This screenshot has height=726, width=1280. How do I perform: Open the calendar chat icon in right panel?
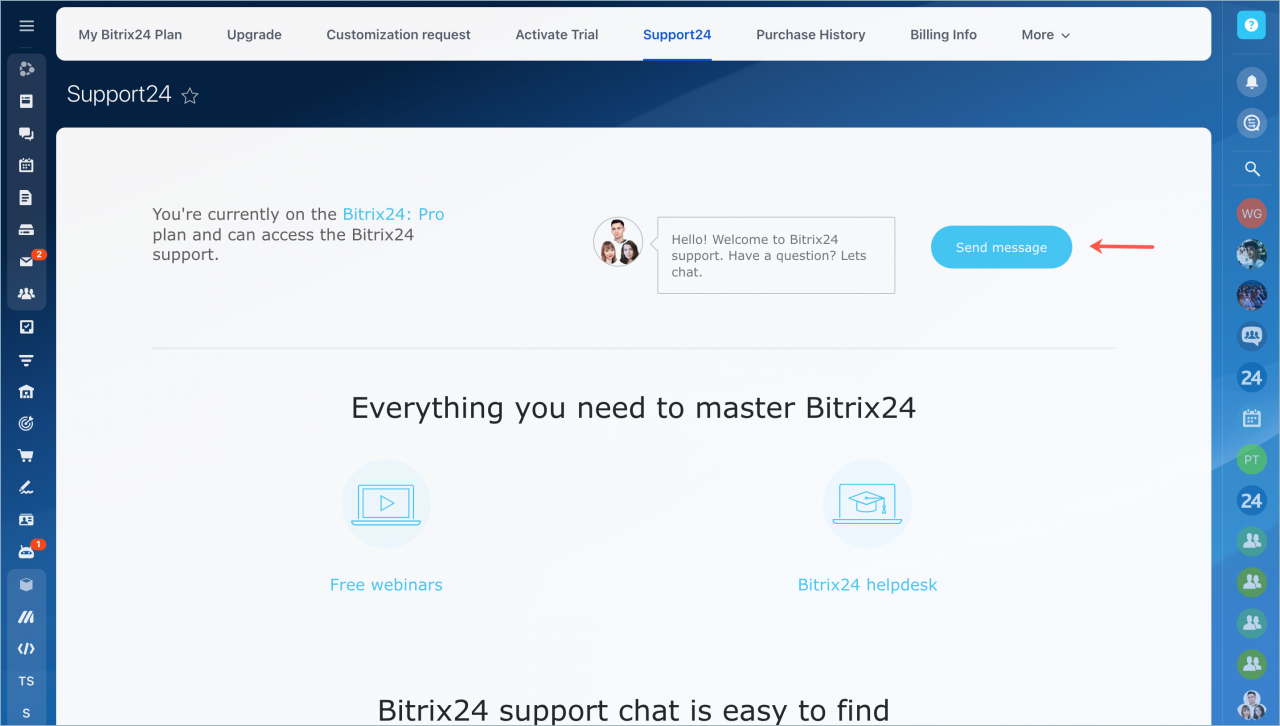tap(1251, 418)
